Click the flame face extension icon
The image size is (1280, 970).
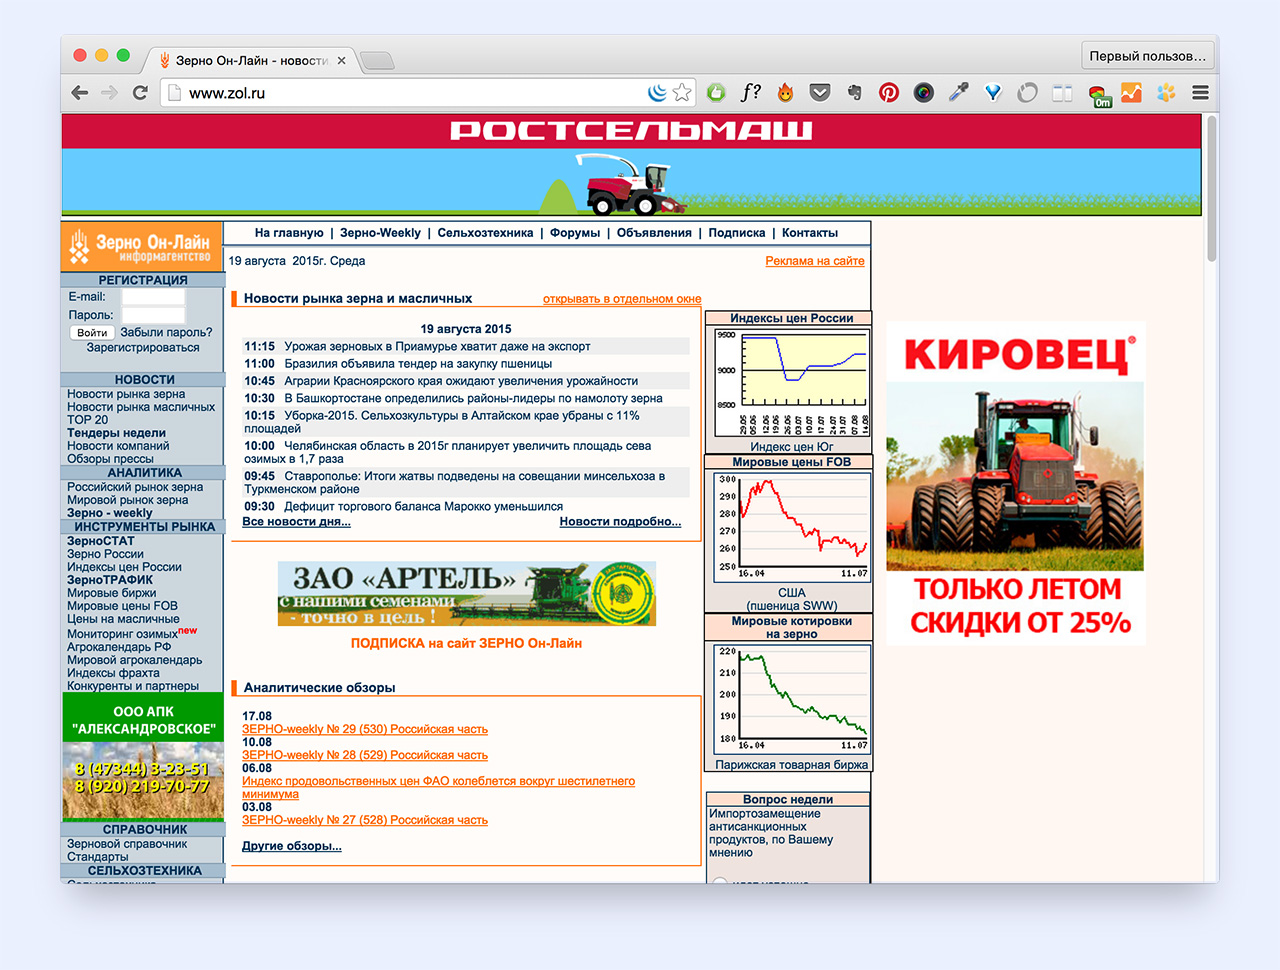tap(786, 93)
